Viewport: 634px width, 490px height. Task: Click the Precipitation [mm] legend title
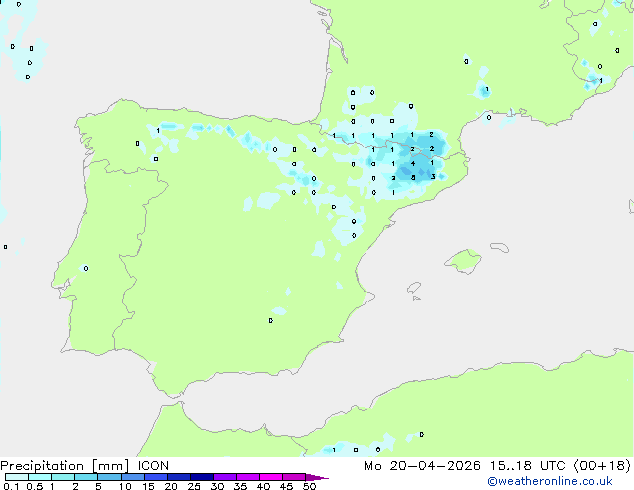62,466
